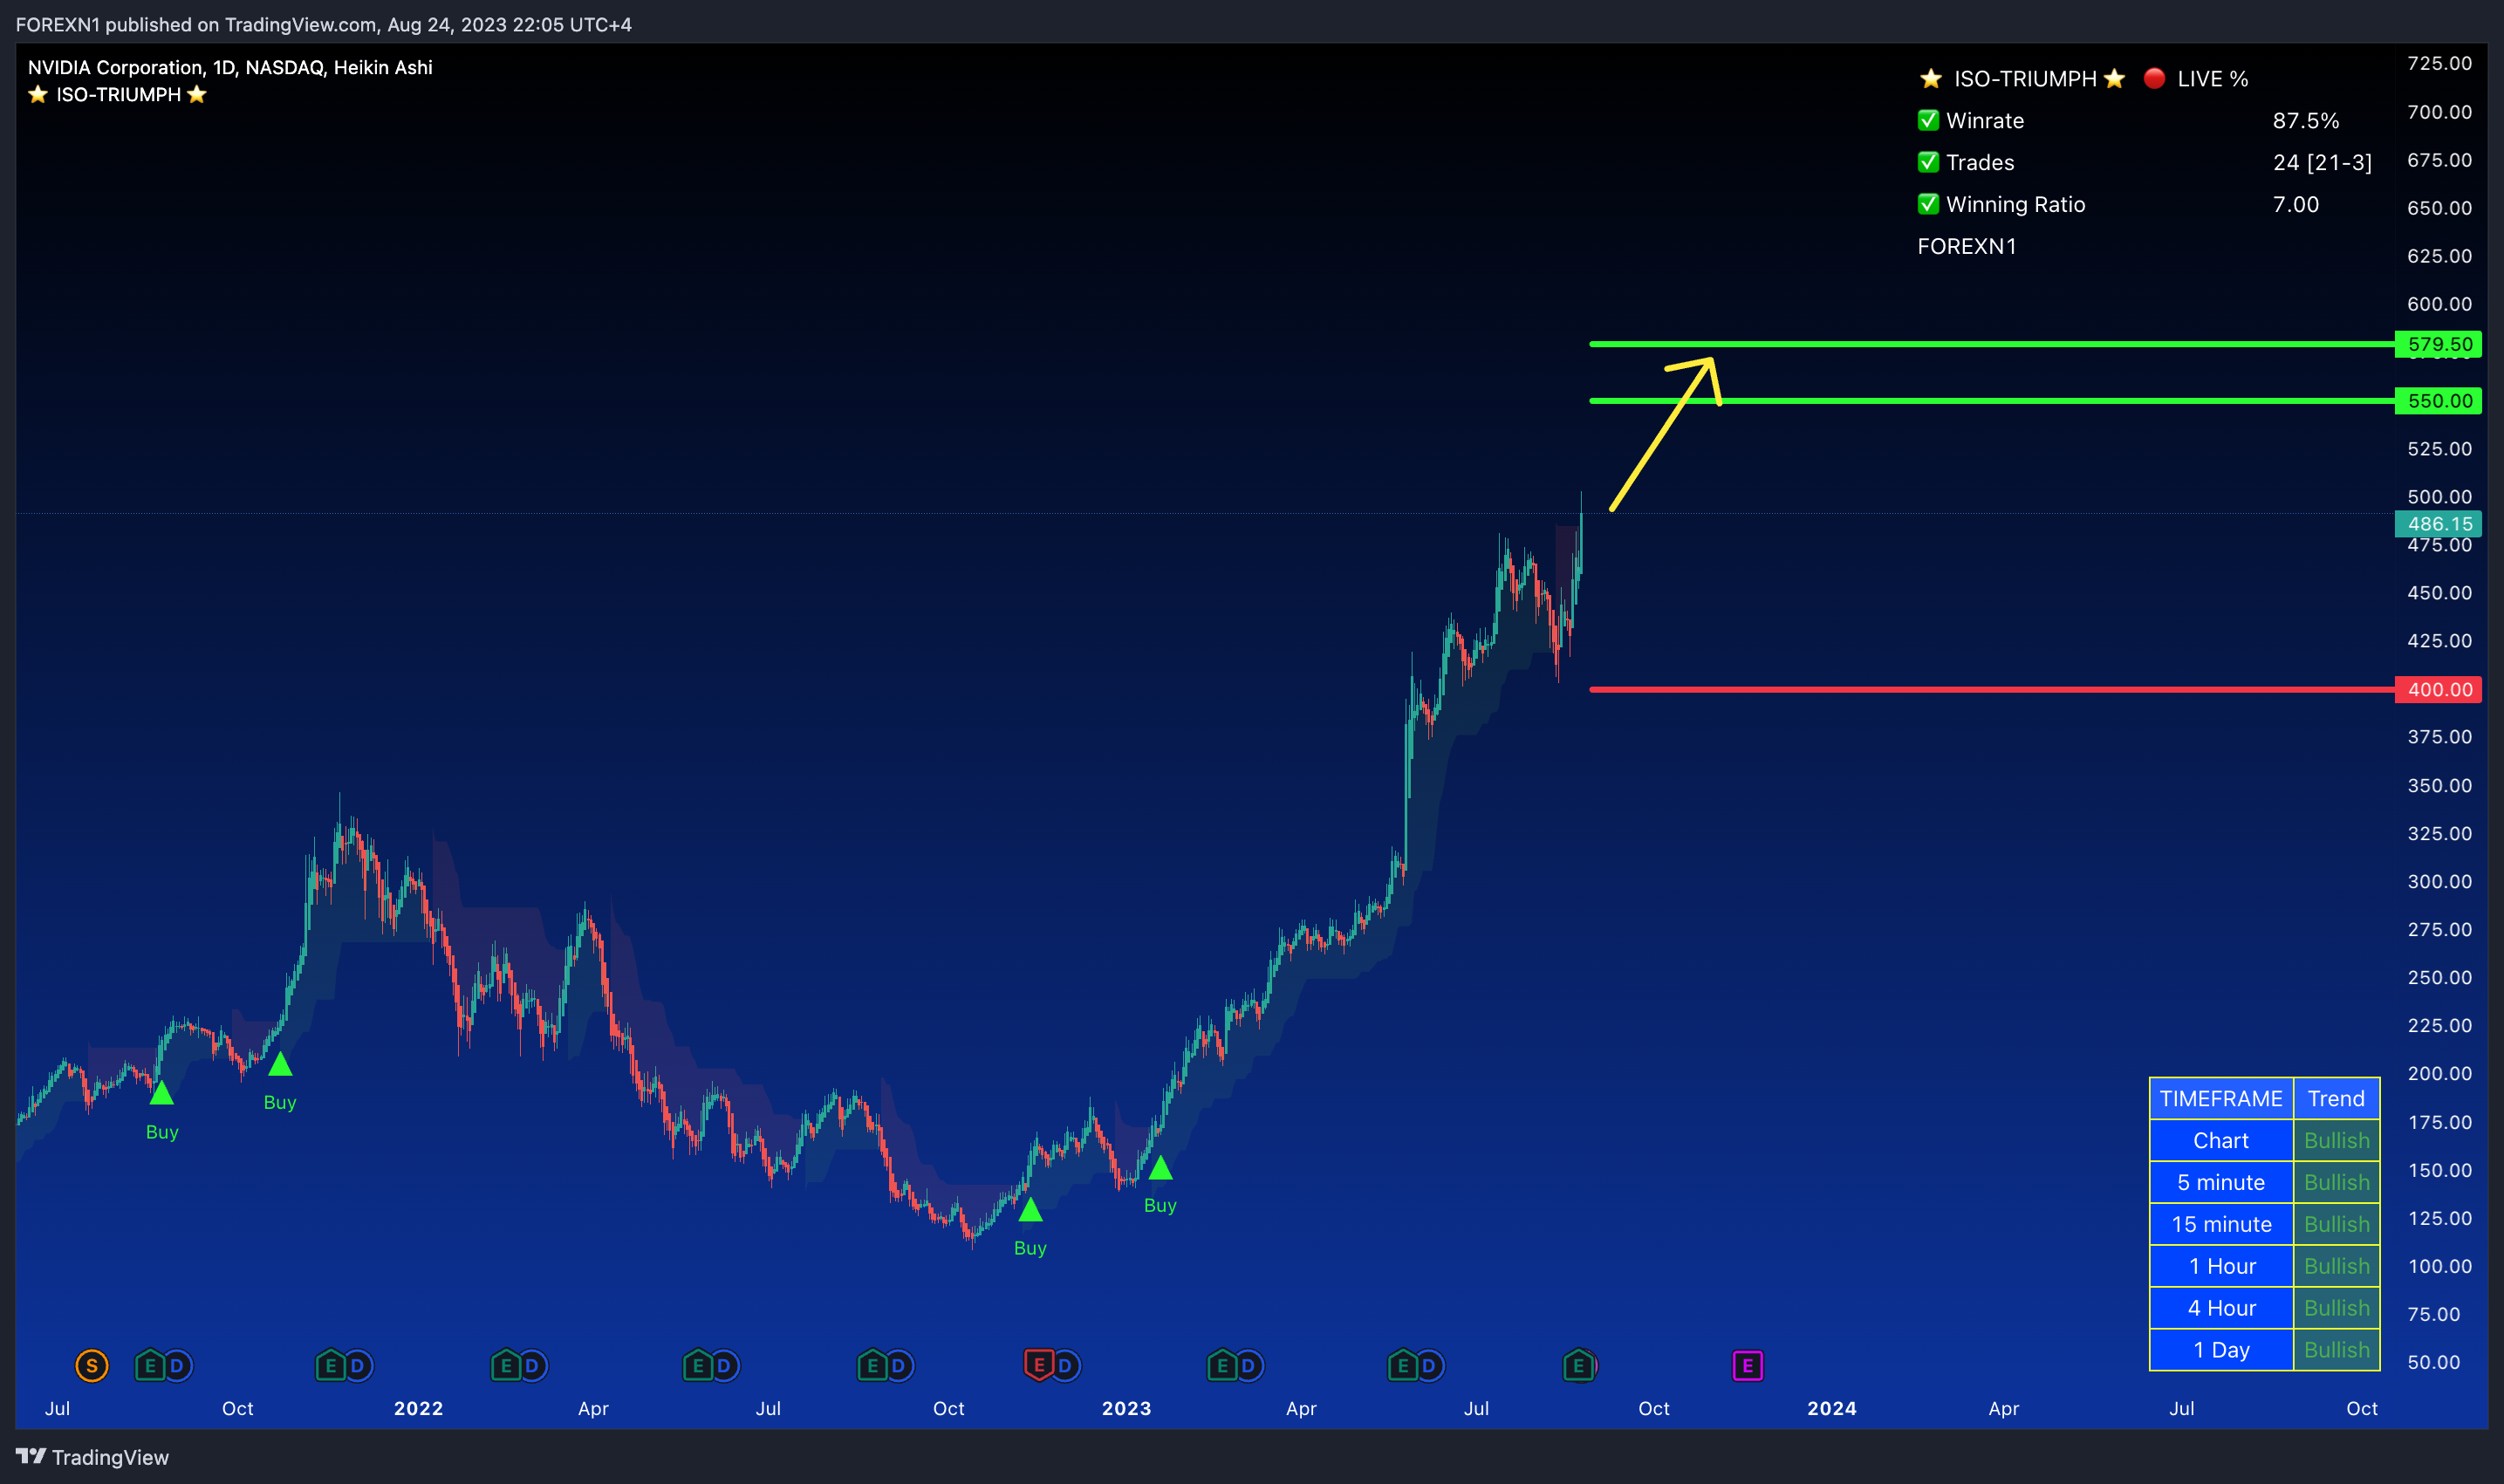
Task: Click the 2022 label on time axis
Action: pos(418,1408)
